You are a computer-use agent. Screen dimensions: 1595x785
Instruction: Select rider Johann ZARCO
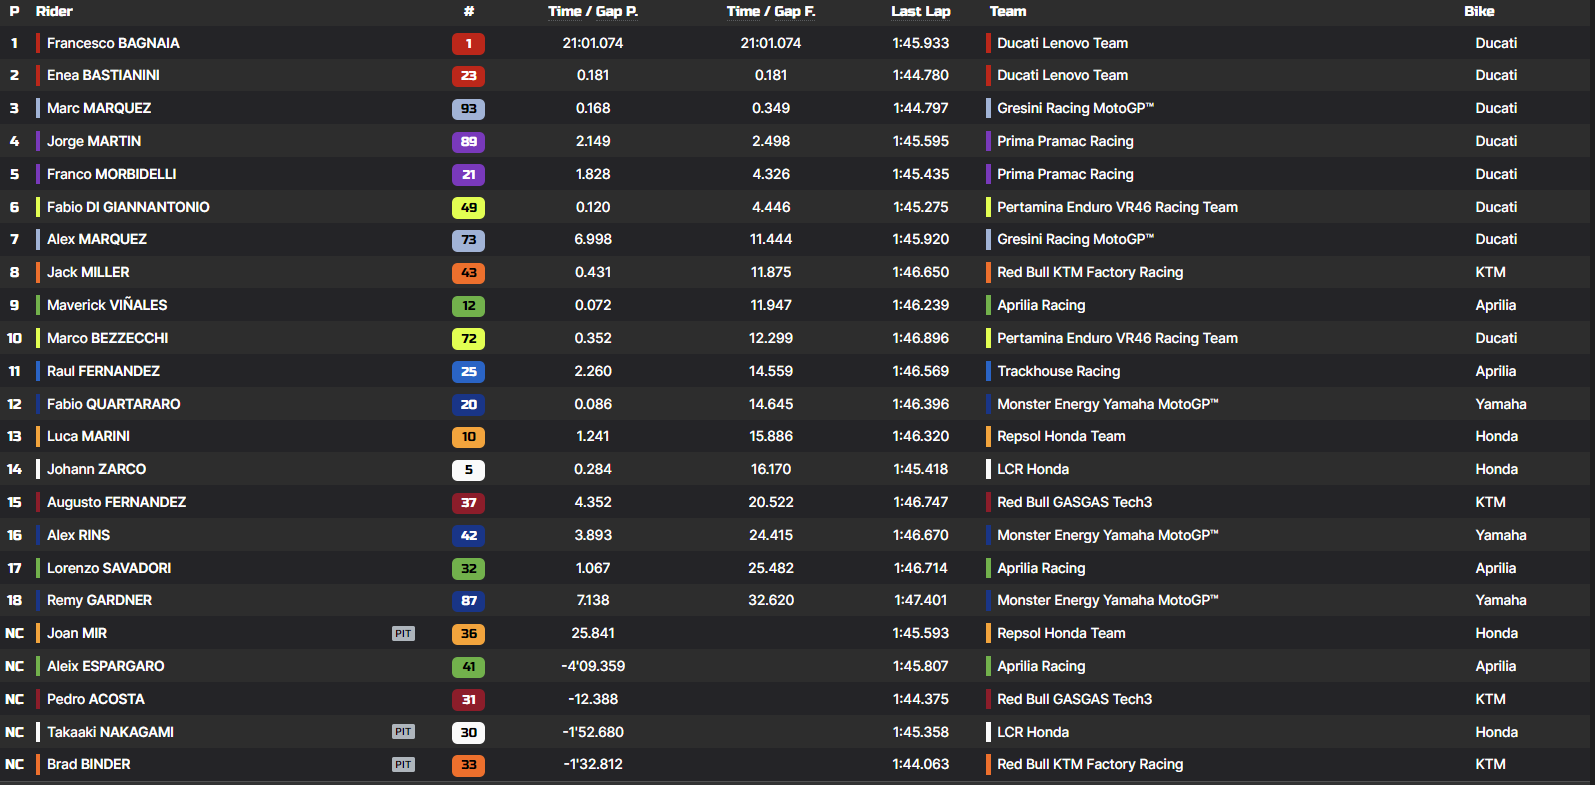pos(97,469)
